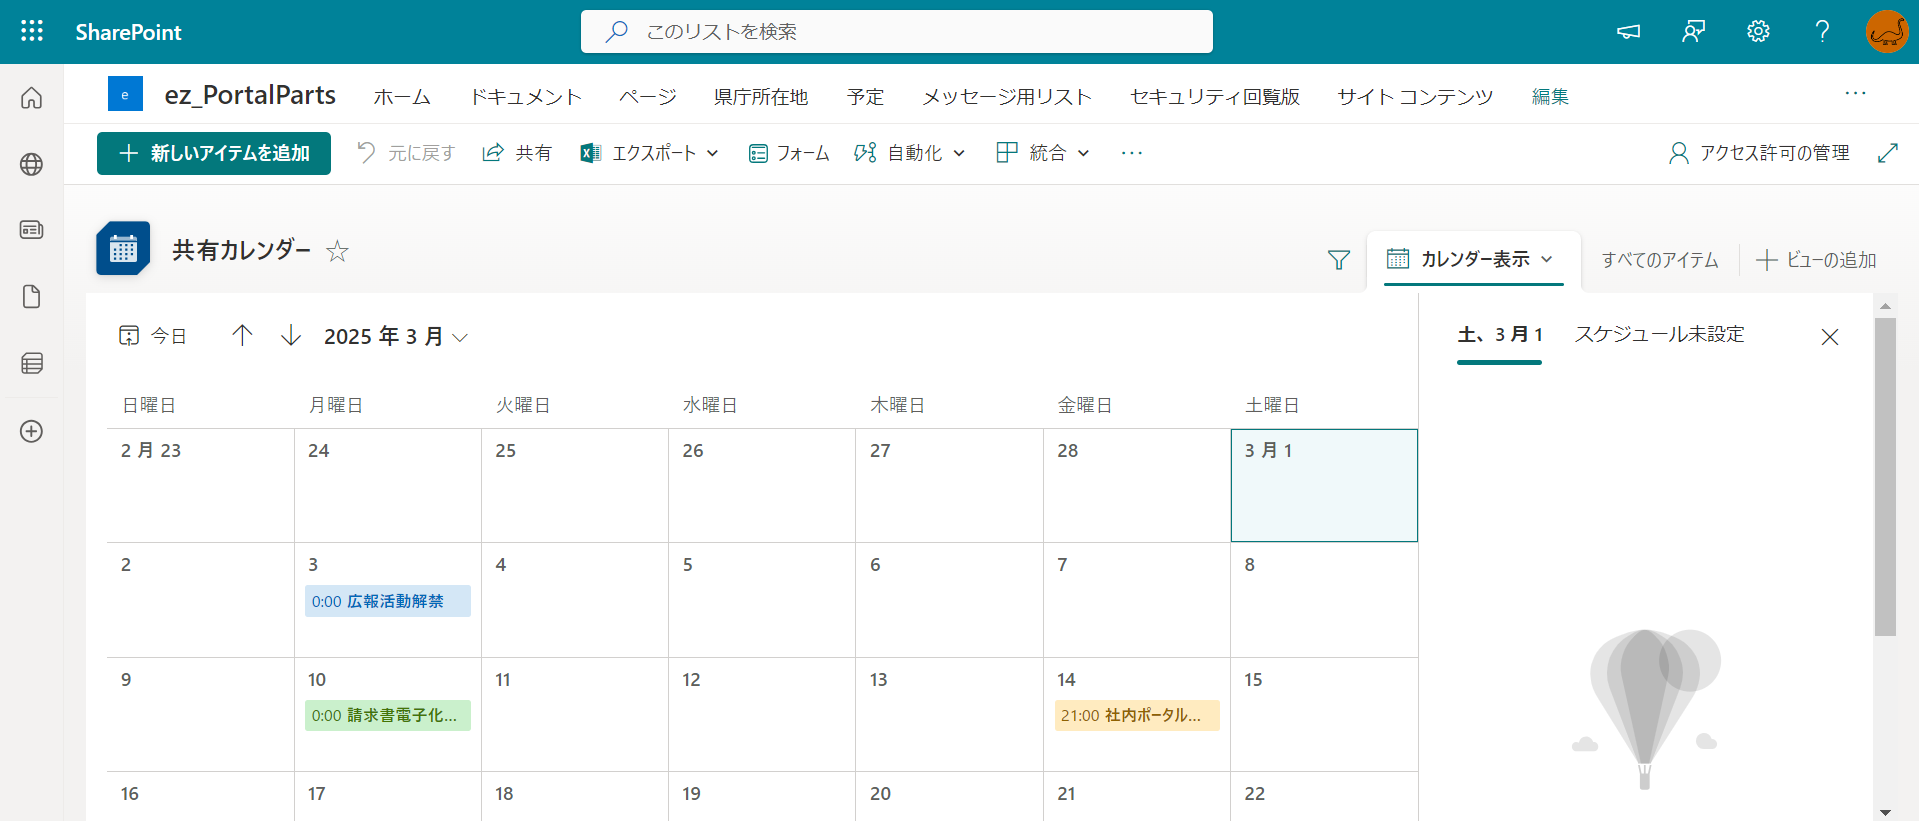Open the help question mark icon
This screenshot has width=1919, height=821.
(x=1822, y=32)
